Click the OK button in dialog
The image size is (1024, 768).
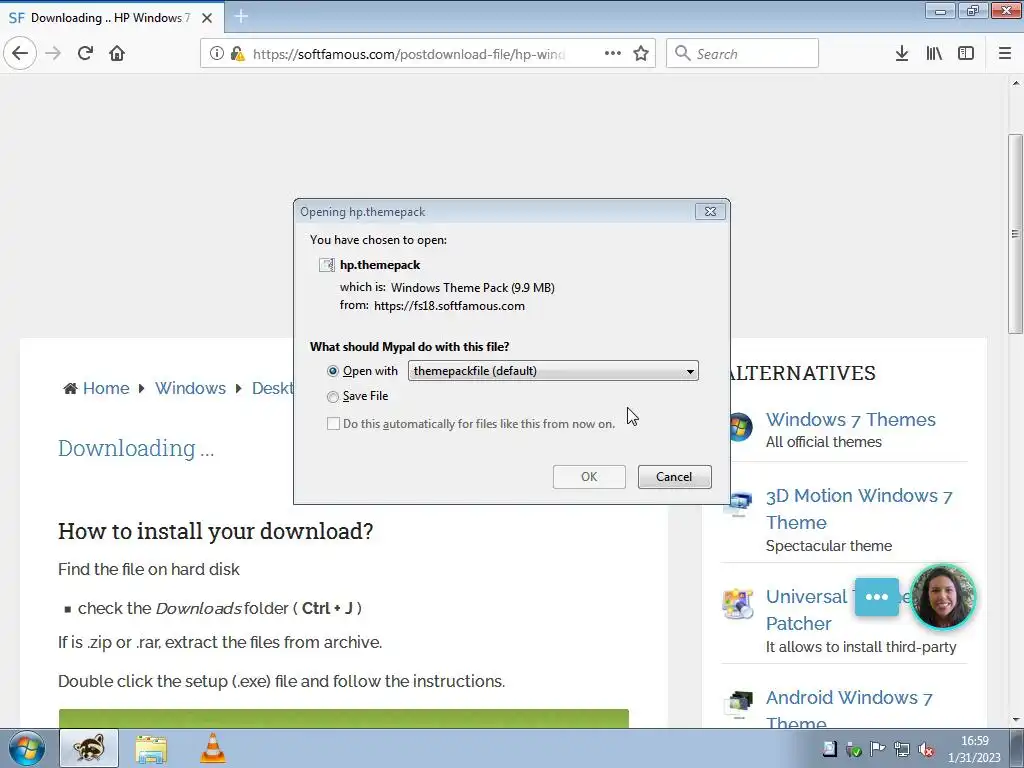(x=589, y=477)
